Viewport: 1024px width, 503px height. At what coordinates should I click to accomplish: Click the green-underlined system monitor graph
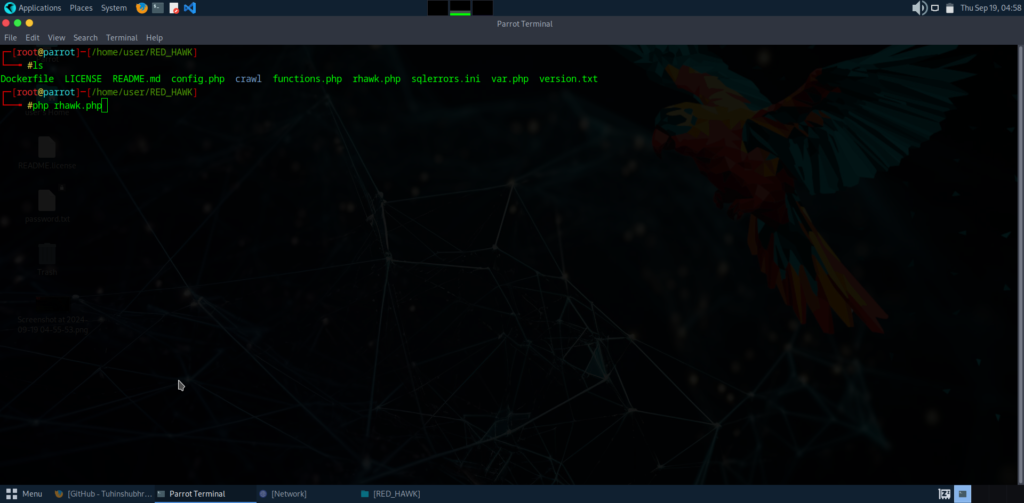coord(460,8)
